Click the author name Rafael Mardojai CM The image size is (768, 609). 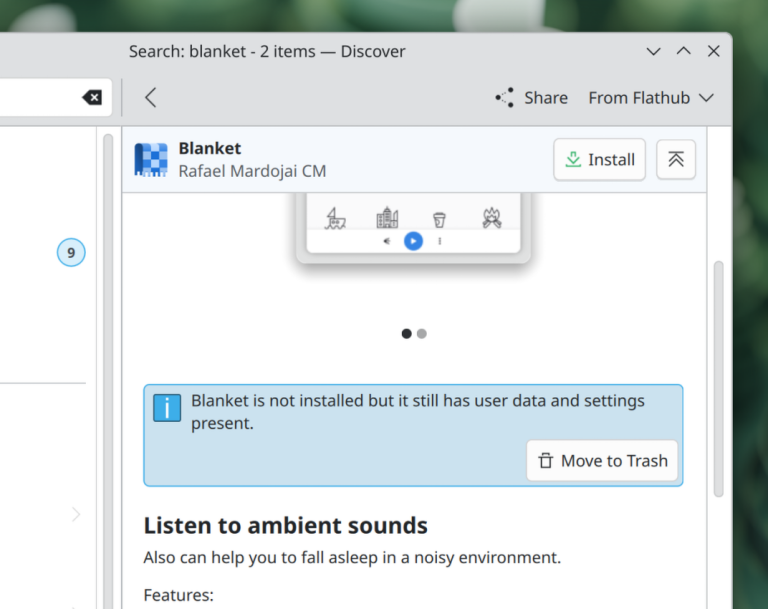[x=252, y=171]
